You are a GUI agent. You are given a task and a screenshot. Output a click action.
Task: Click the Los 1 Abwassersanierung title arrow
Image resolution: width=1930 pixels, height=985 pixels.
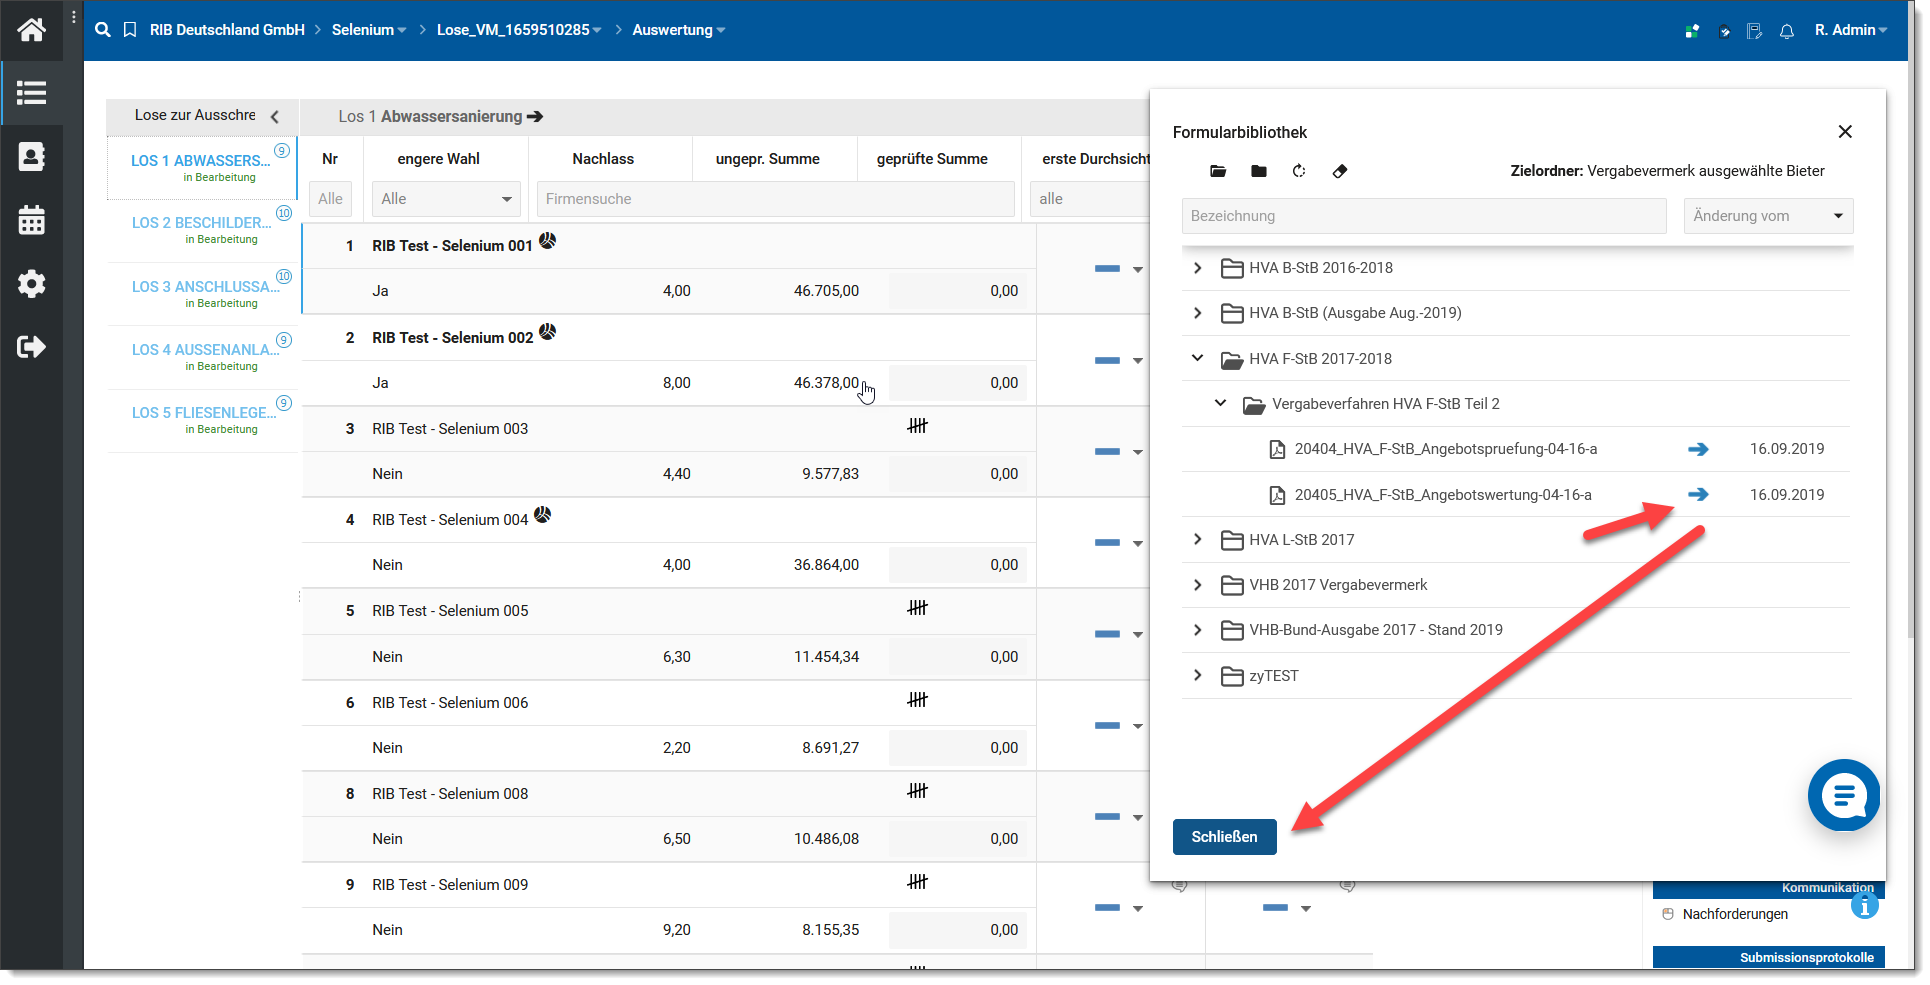(x=535, y=117)
